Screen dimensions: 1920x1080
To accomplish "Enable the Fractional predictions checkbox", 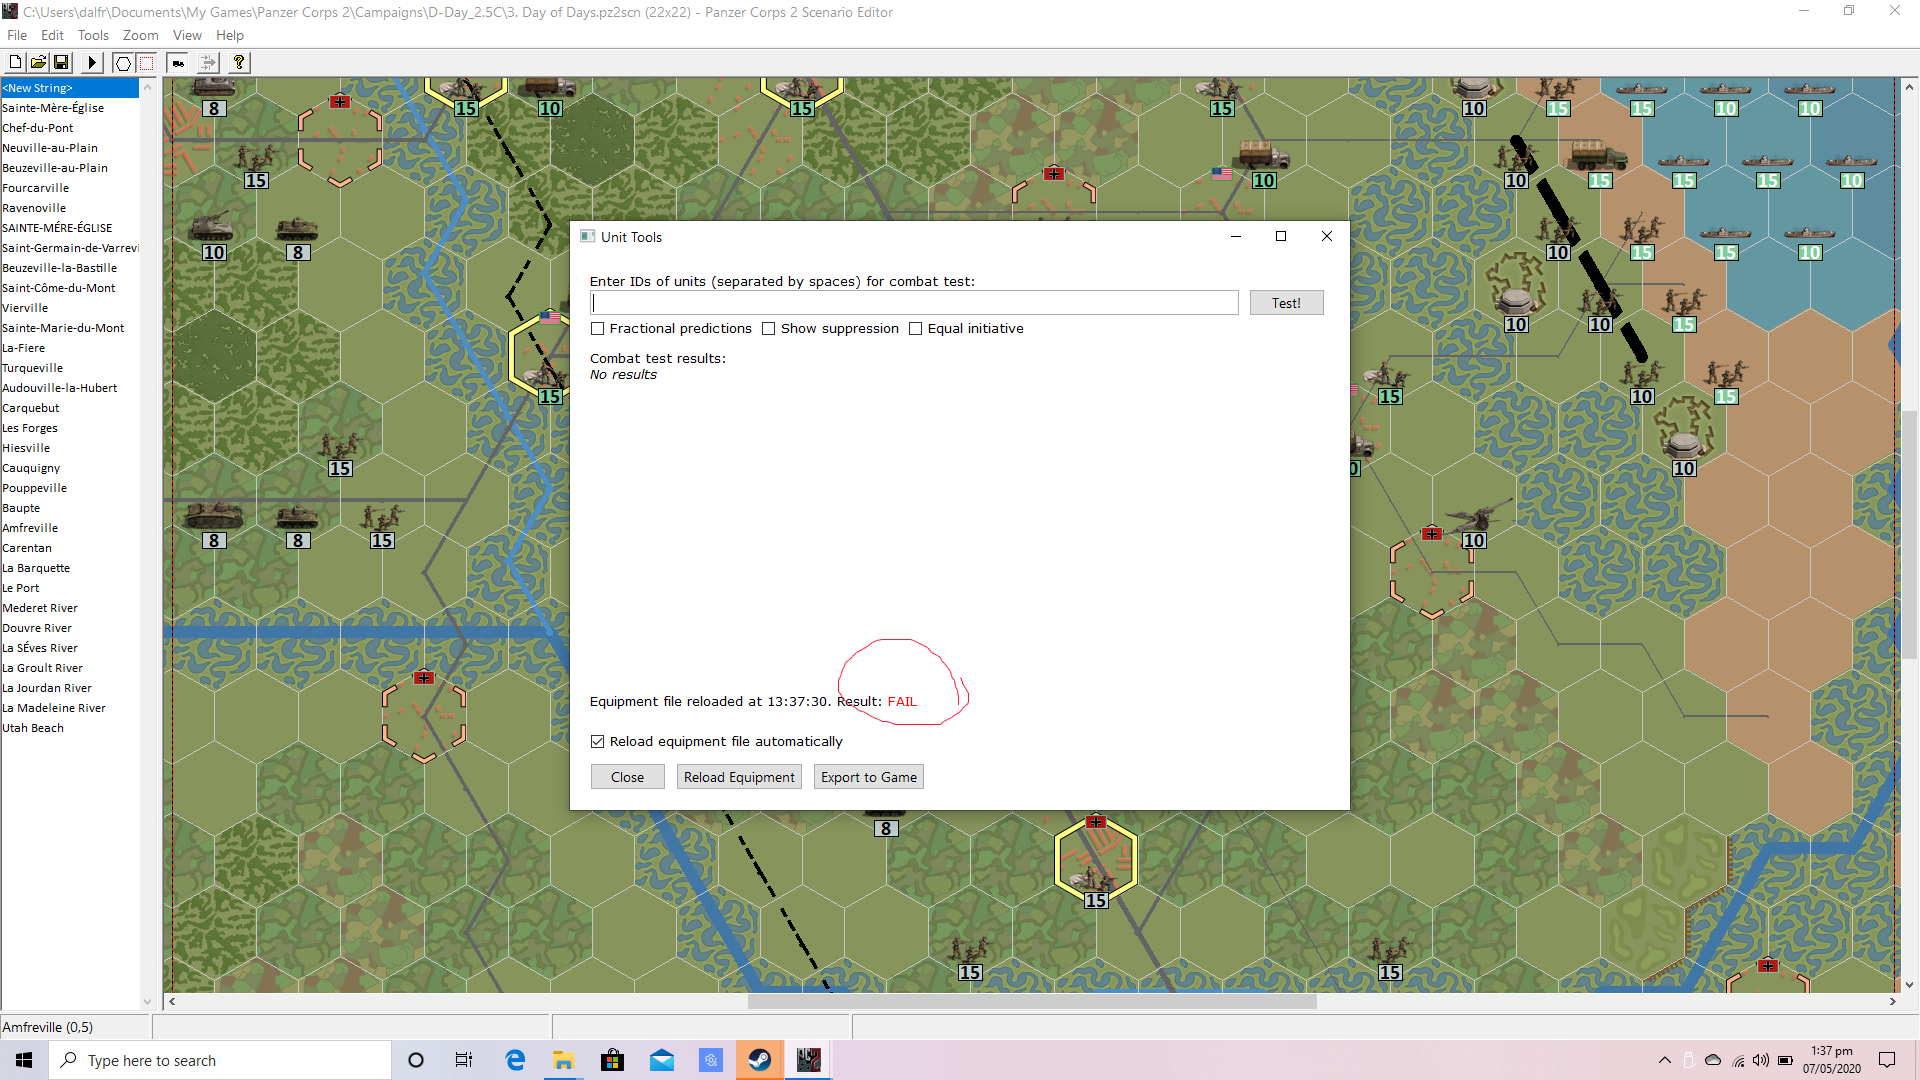I will pos(598,329).
